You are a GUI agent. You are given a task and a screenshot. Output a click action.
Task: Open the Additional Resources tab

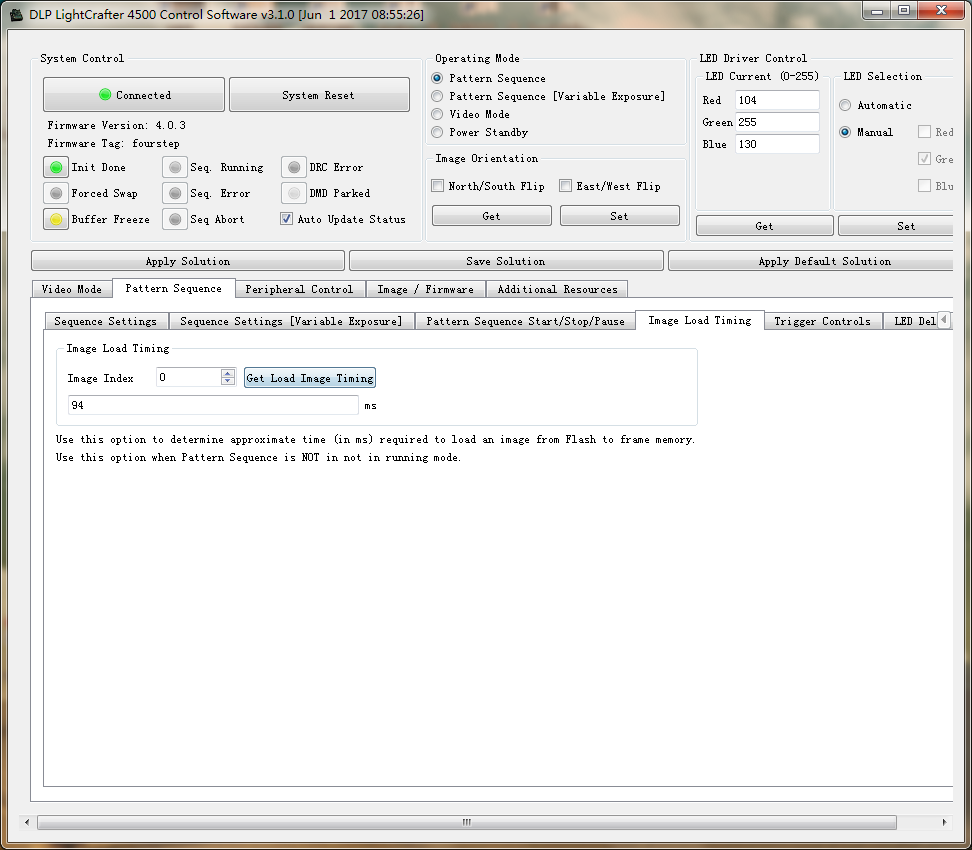click(x=557, y=289)
